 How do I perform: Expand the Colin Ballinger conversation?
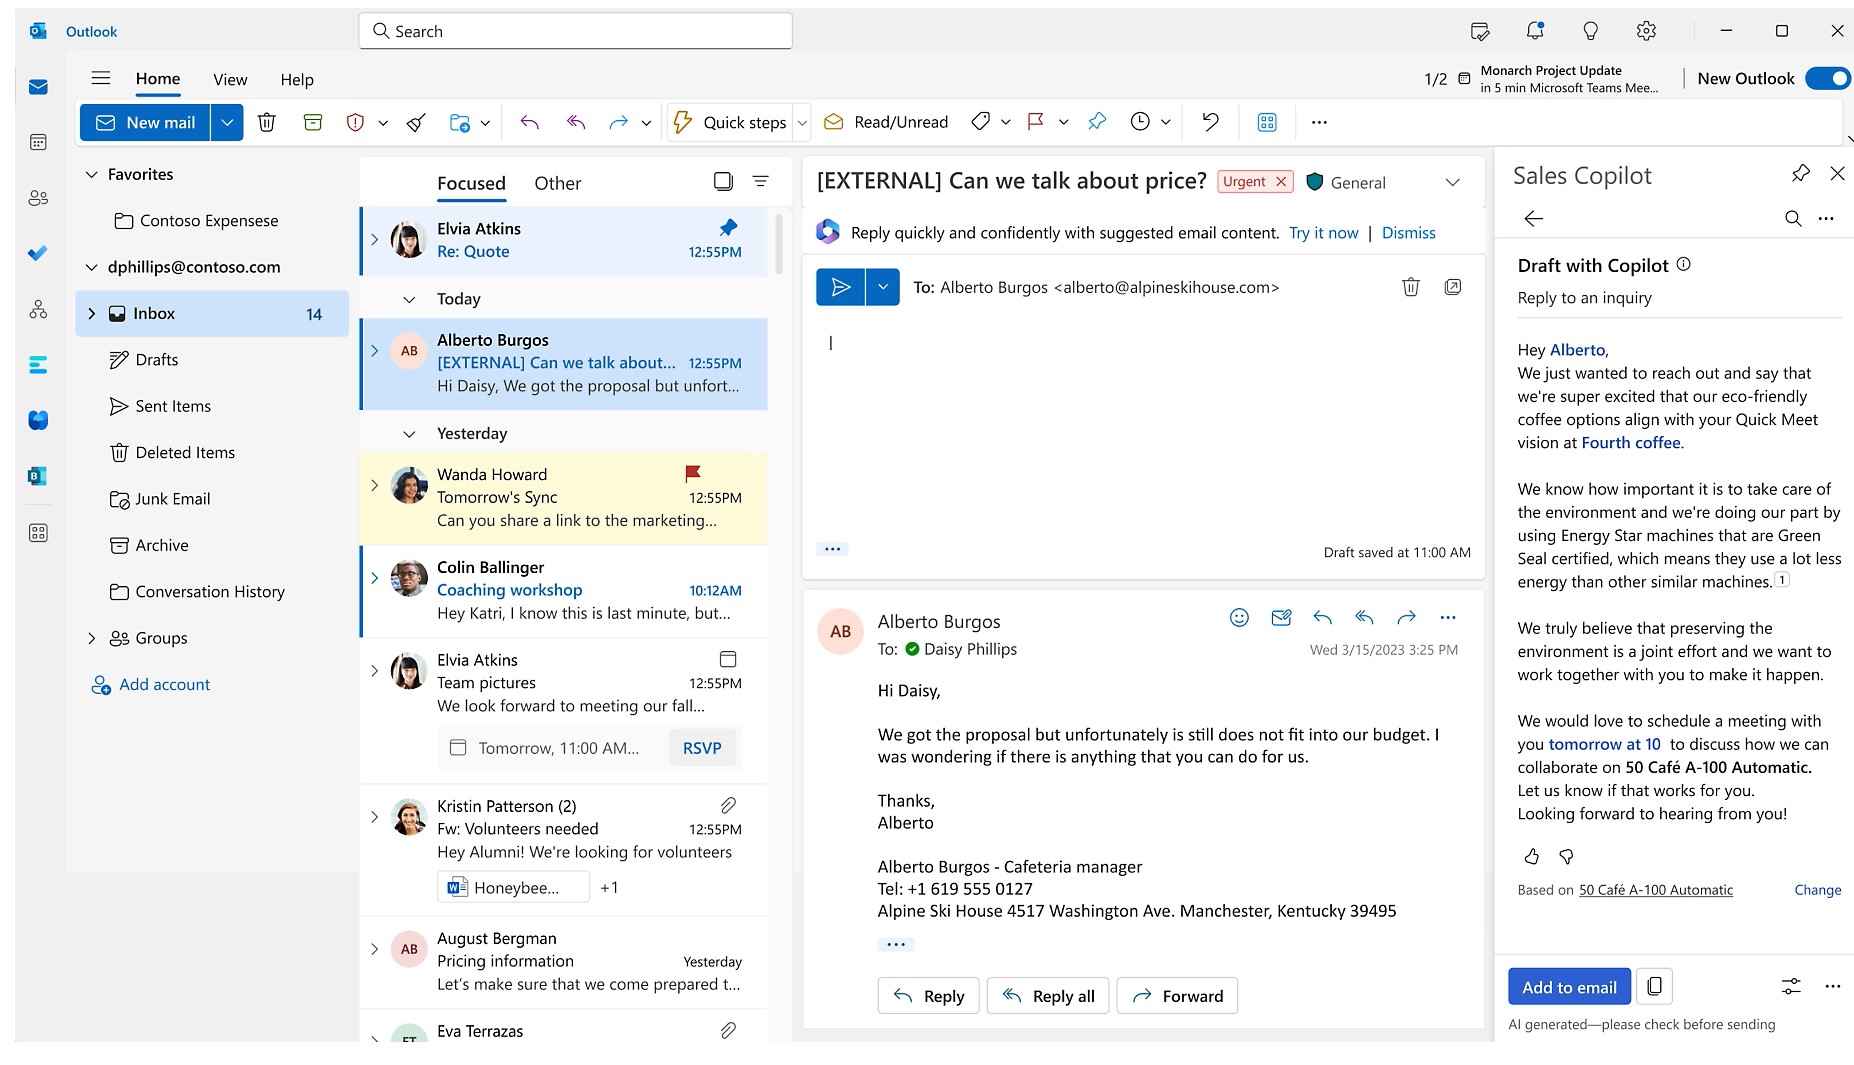(374, 578)
